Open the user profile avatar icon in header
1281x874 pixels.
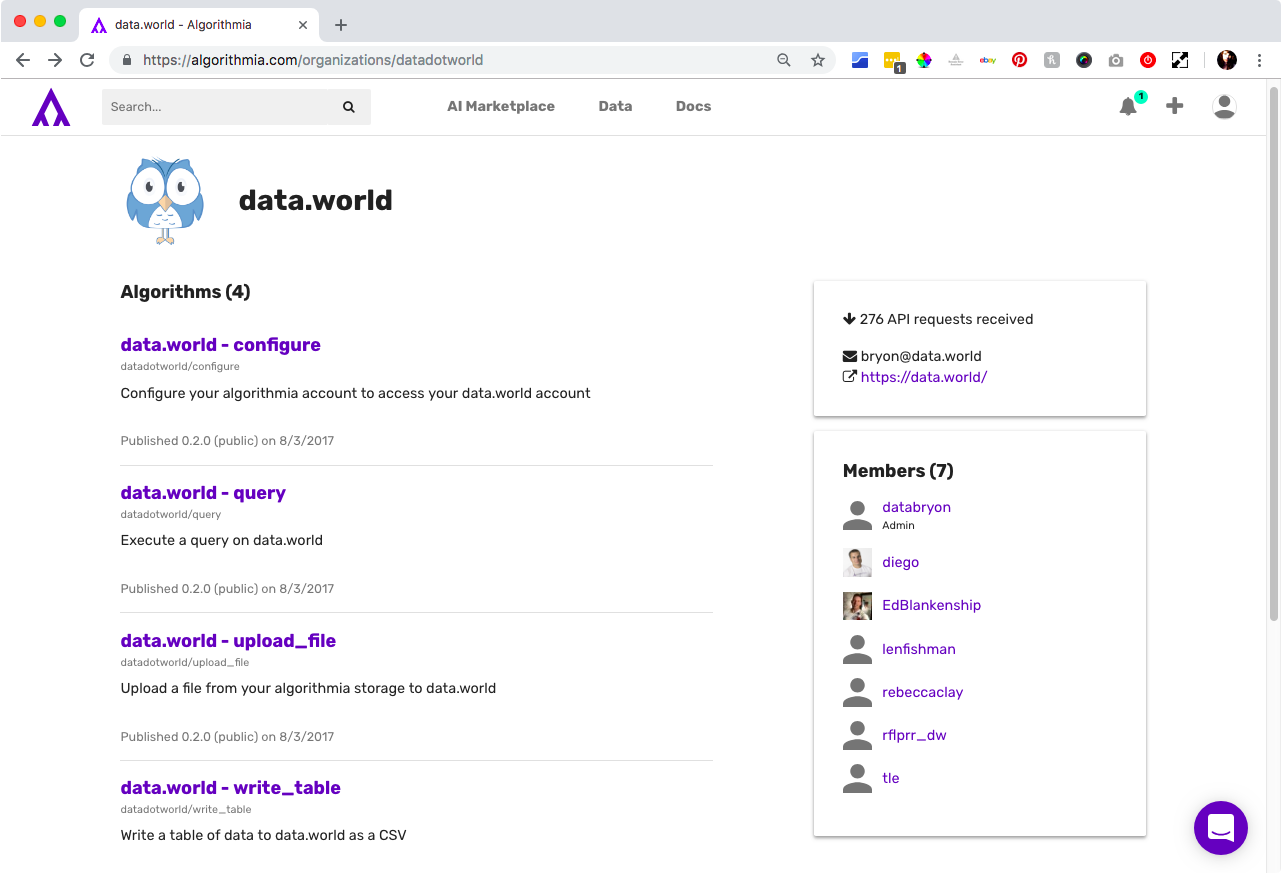click(x=1224, y=106)
